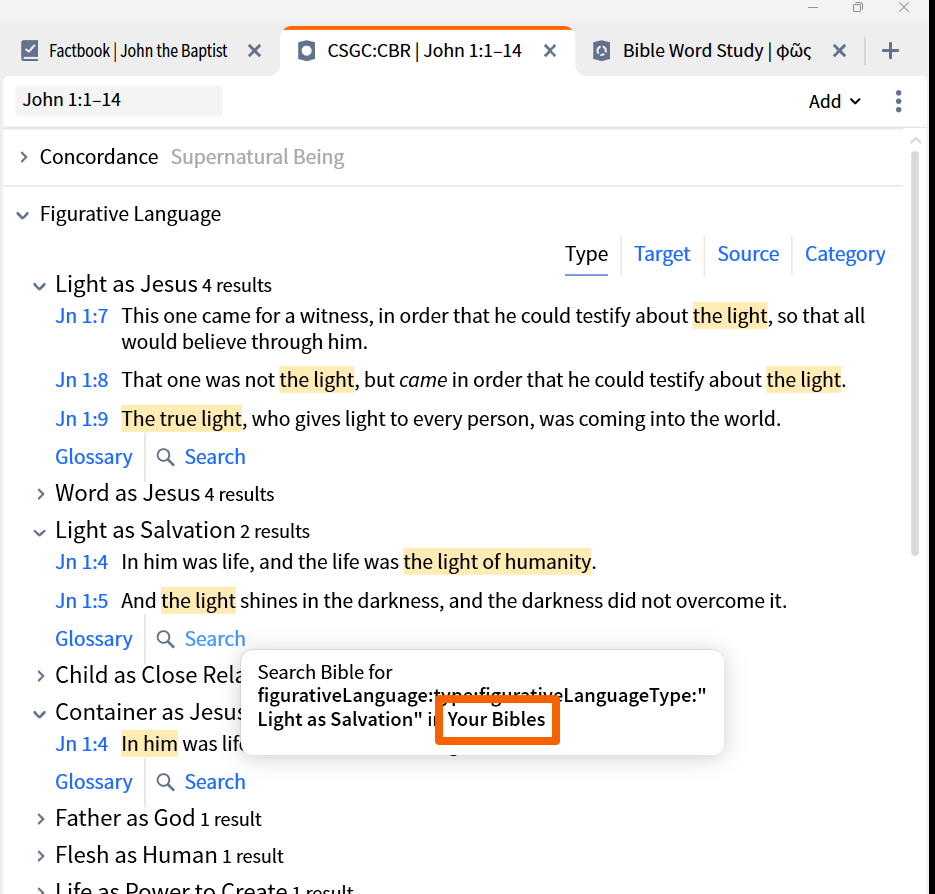Close the Bible Word Study tab
Image resolution: width=935 pixels, height=894 pixels.
point(839,51)
